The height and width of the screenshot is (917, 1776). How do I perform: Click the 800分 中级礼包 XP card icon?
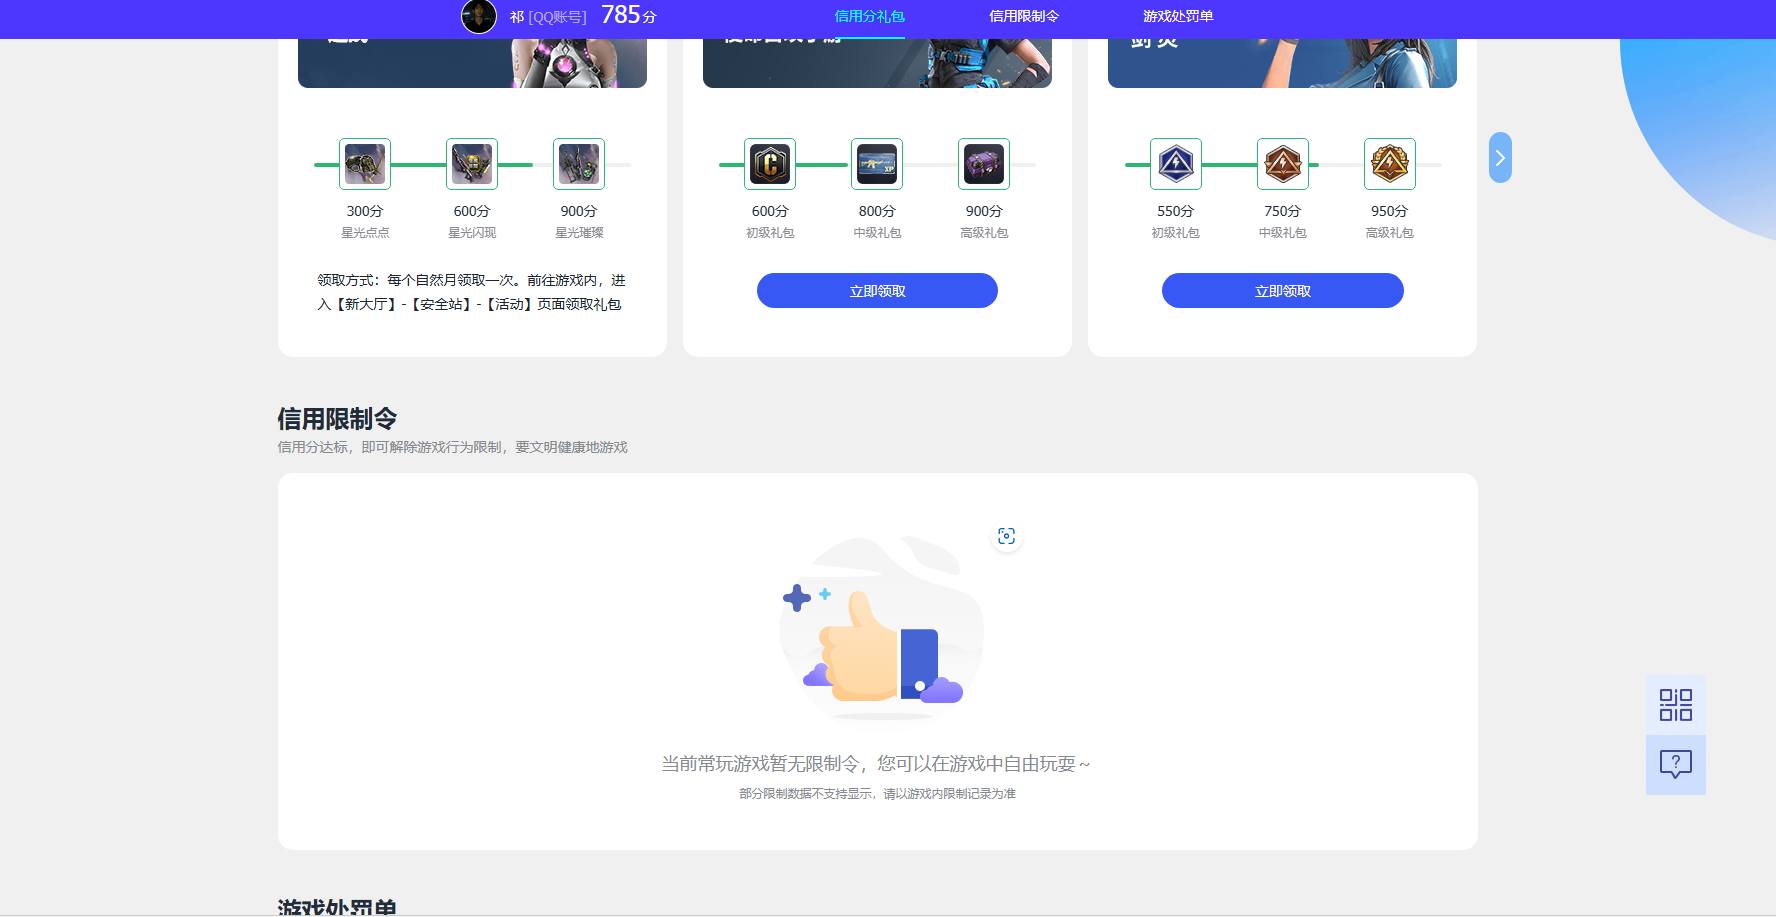click(x=877, y=164)
